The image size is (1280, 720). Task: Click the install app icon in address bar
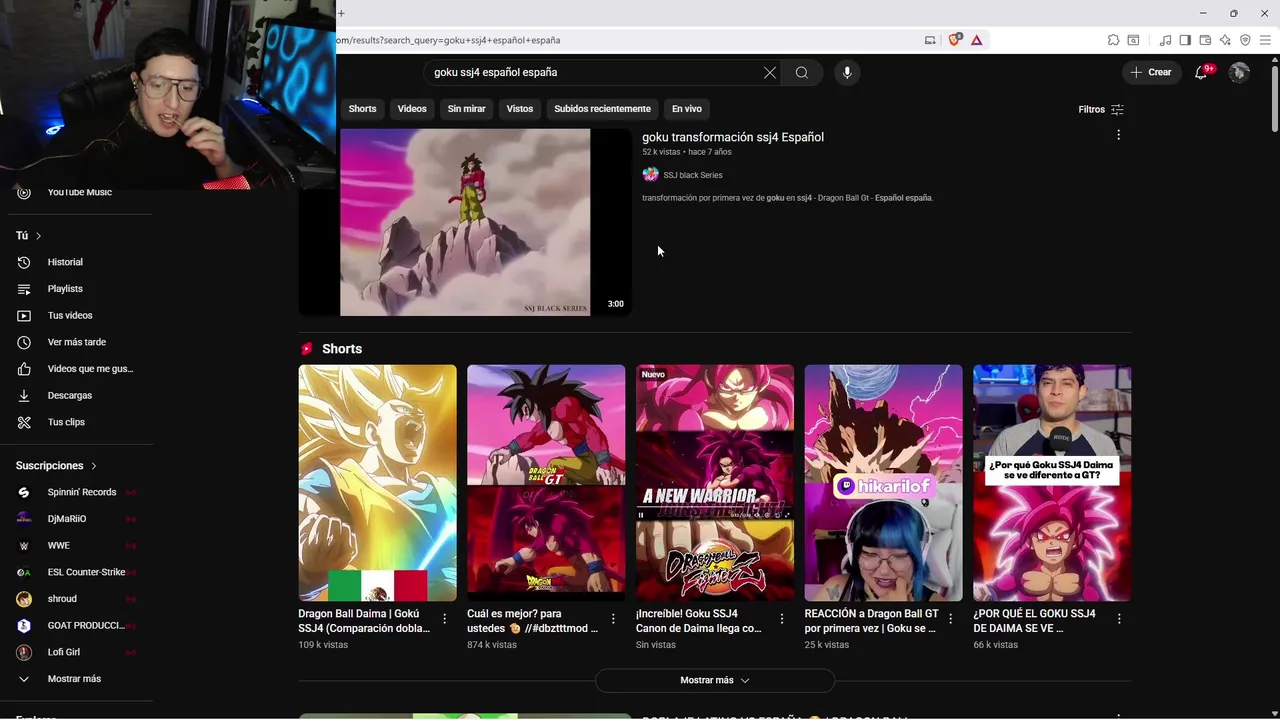tap(930, 40)
